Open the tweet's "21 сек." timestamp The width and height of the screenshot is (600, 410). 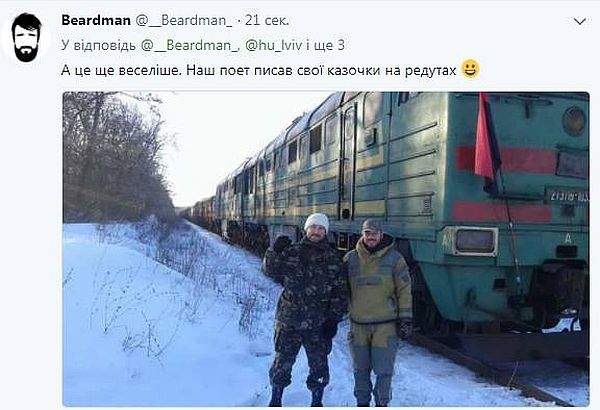267,20
